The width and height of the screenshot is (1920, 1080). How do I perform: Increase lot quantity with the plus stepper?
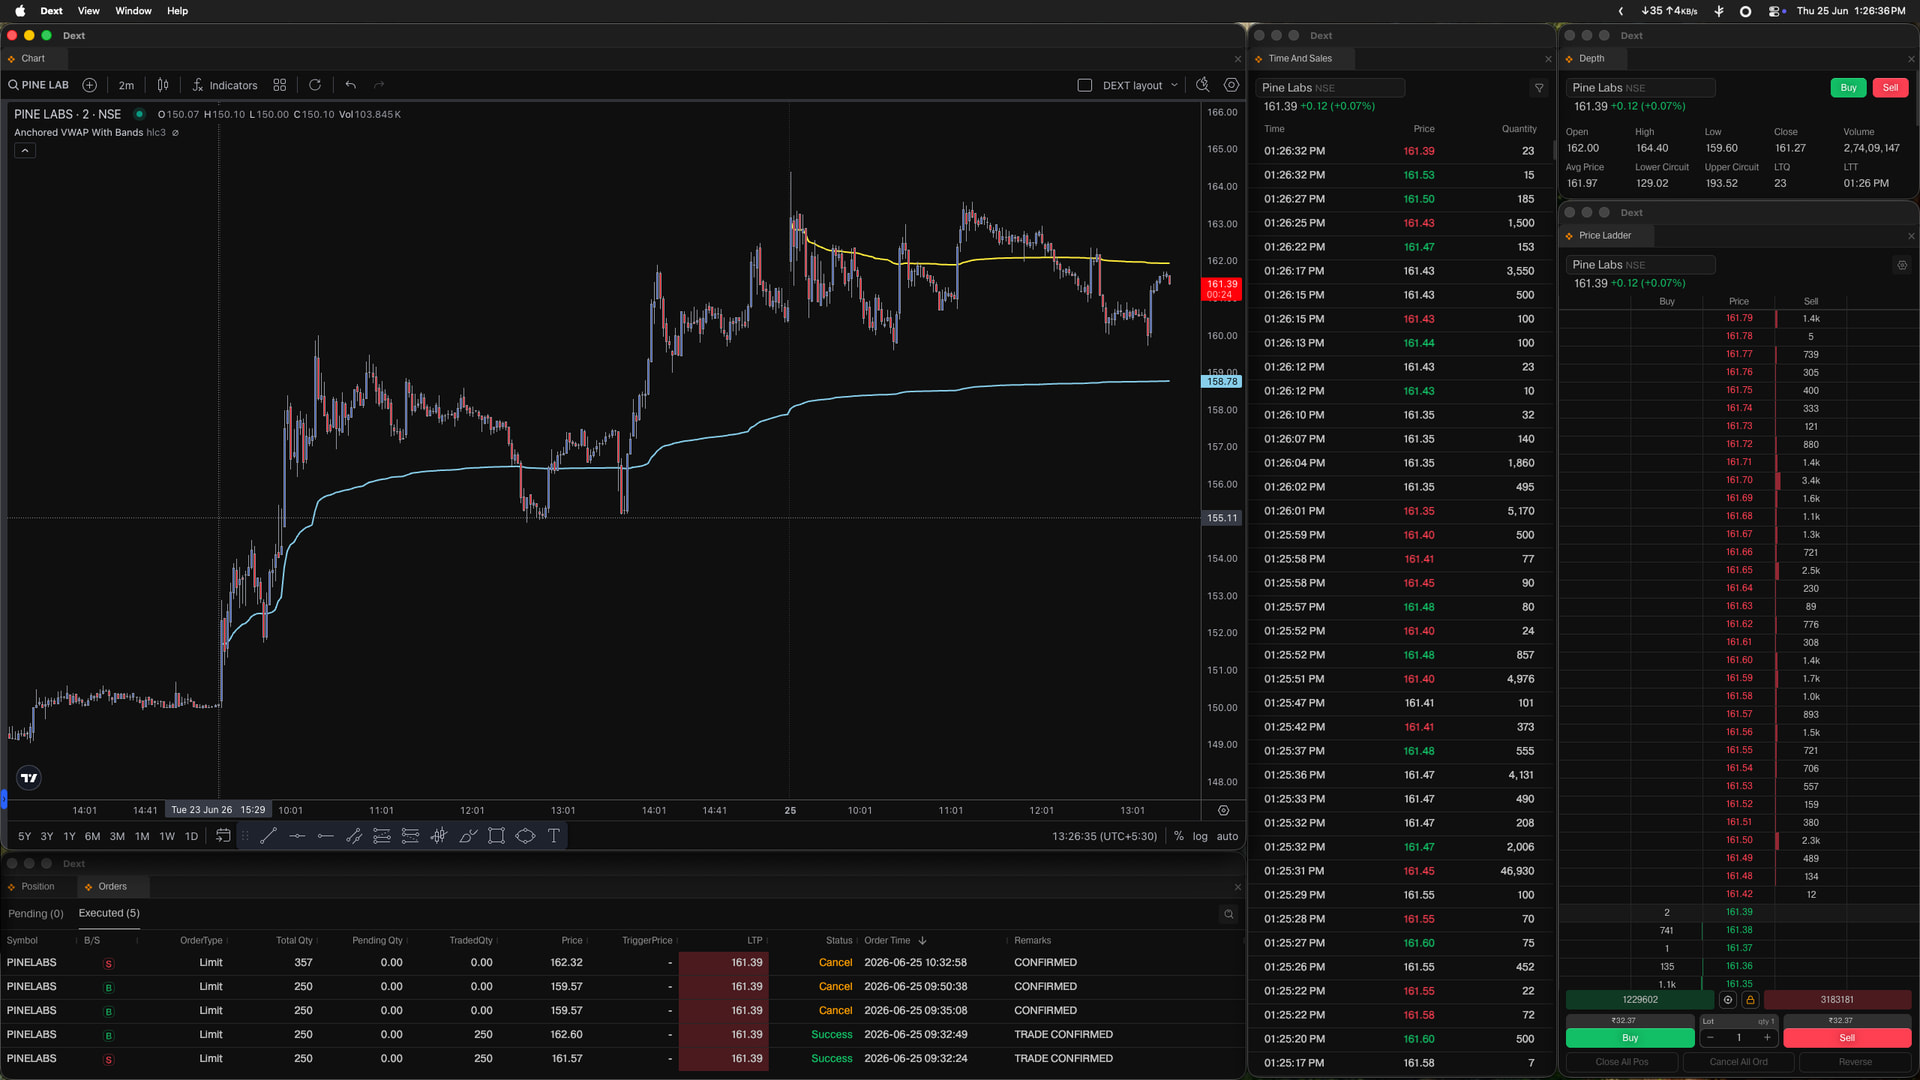coord(1767,1038)
